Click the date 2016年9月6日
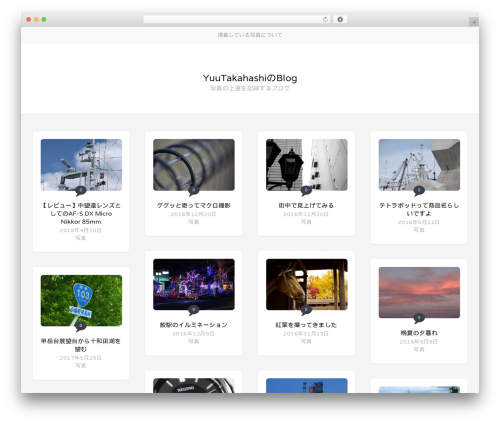The image size is (500, 423). (x=419, y=341)
